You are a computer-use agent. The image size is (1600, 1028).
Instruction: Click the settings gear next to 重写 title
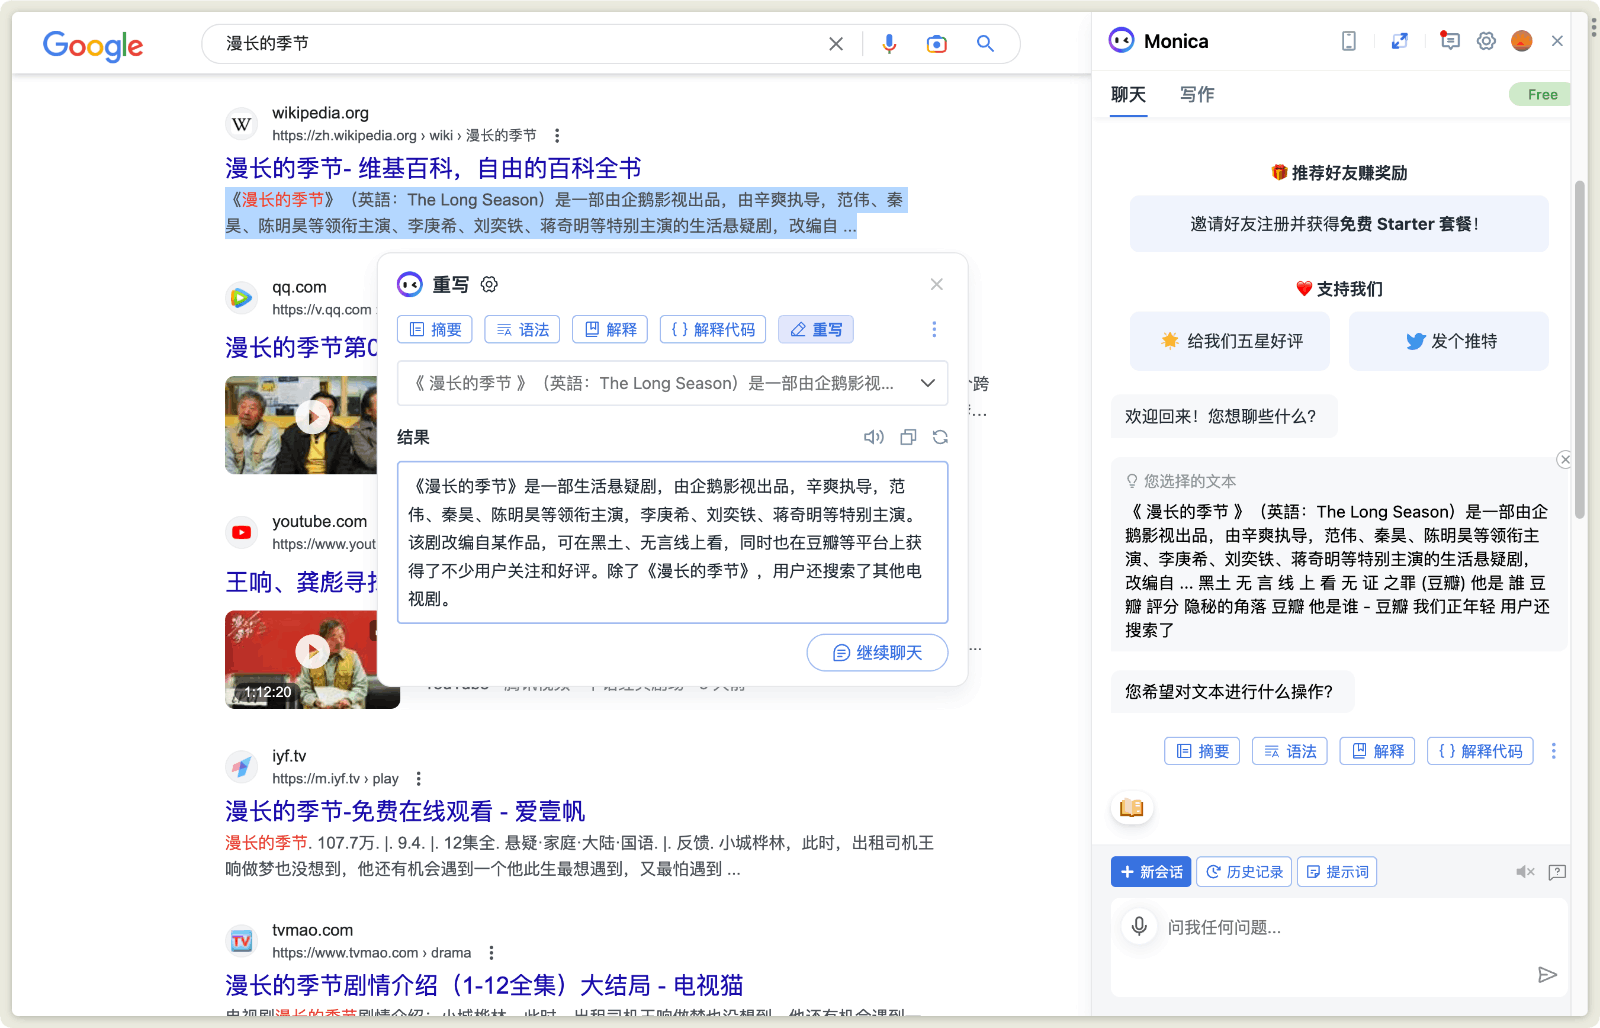pos(489,285)
